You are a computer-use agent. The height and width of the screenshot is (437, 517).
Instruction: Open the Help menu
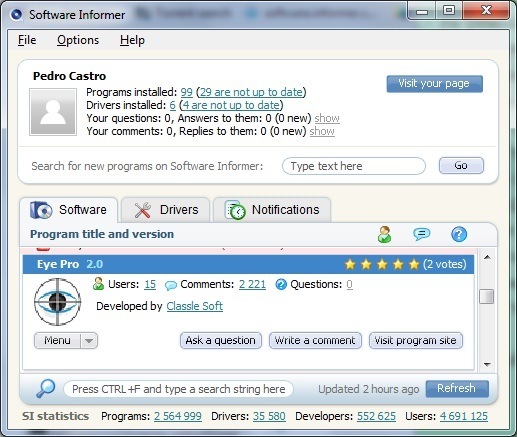[132, 40]
